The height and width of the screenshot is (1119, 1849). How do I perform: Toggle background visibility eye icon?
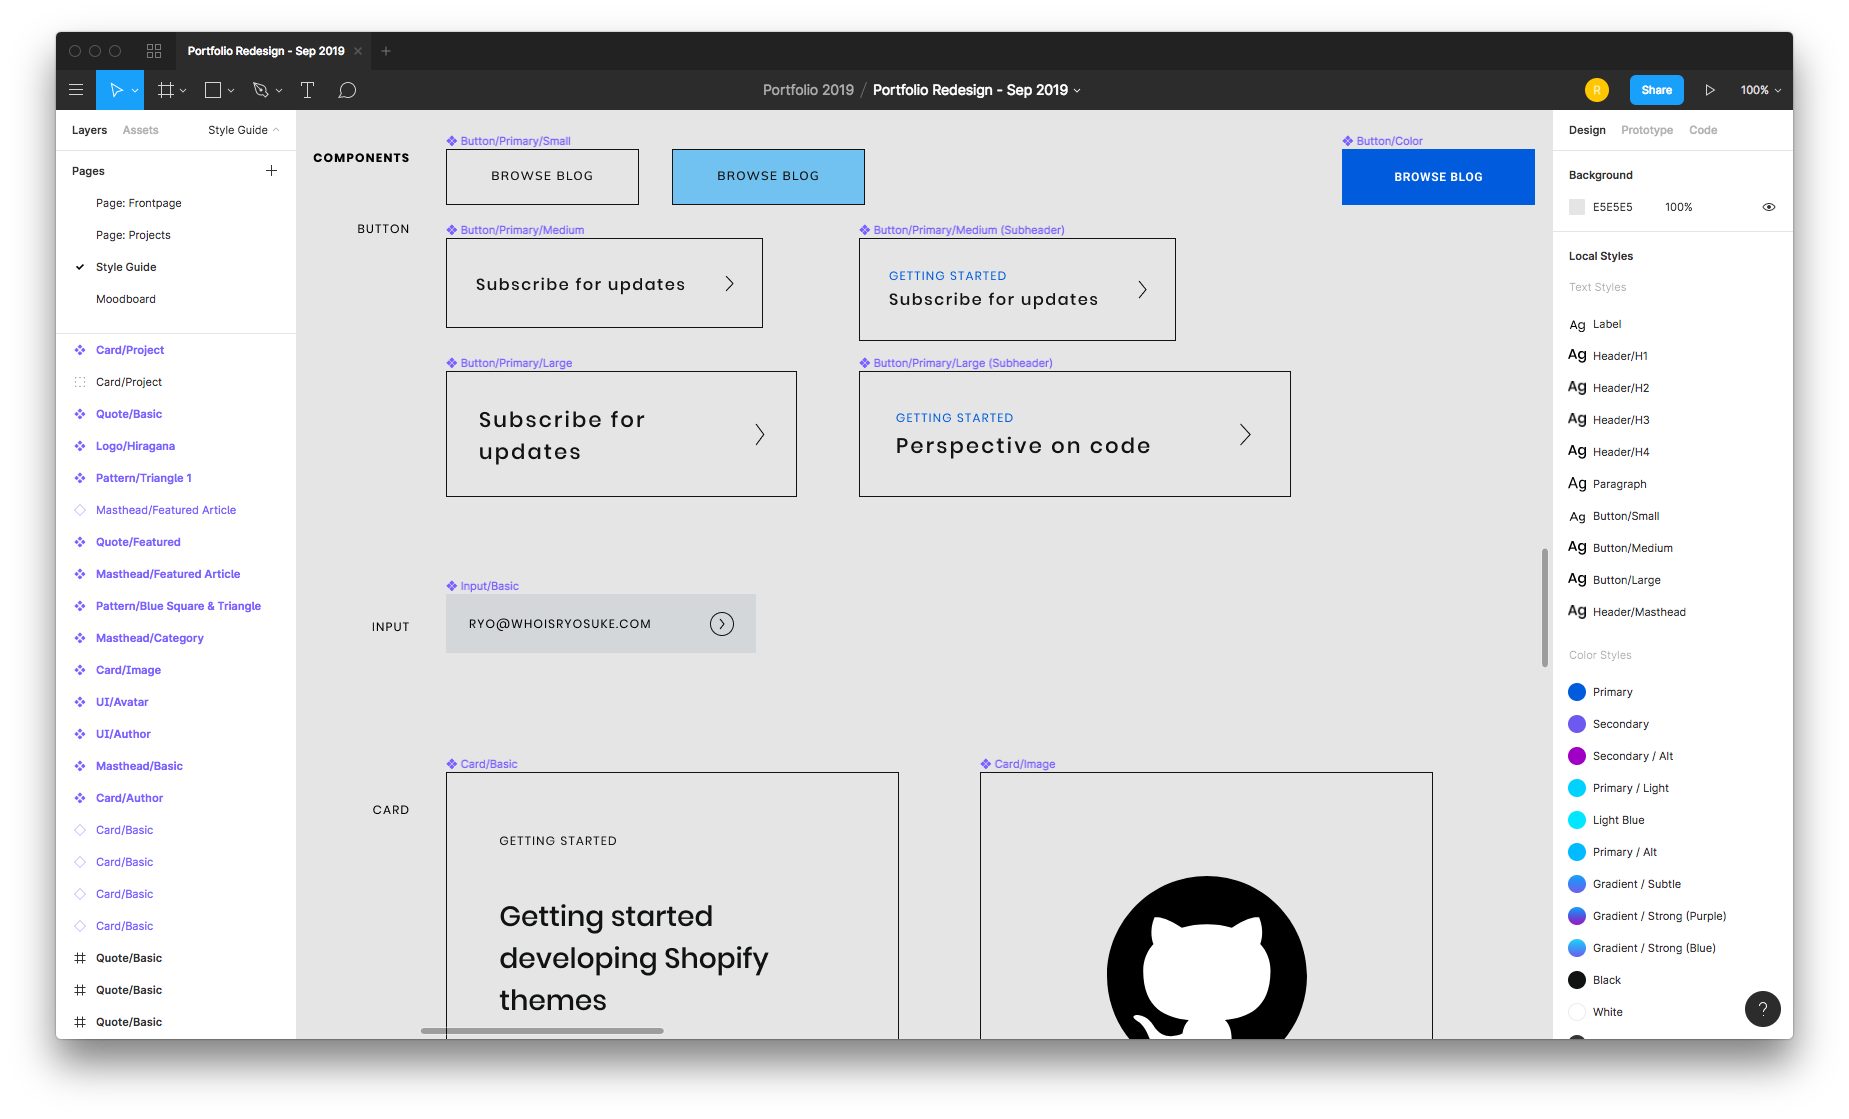click(1768, 207)
